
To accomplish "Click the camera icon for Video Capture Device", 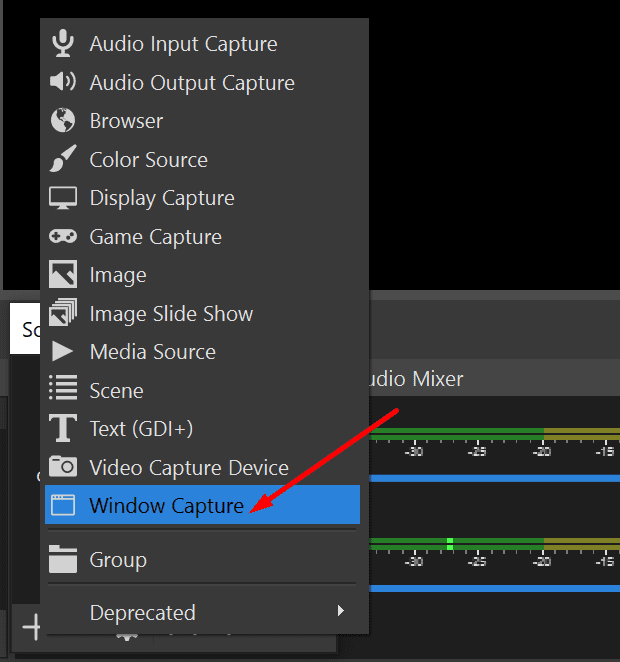I will tap(63, 466).
